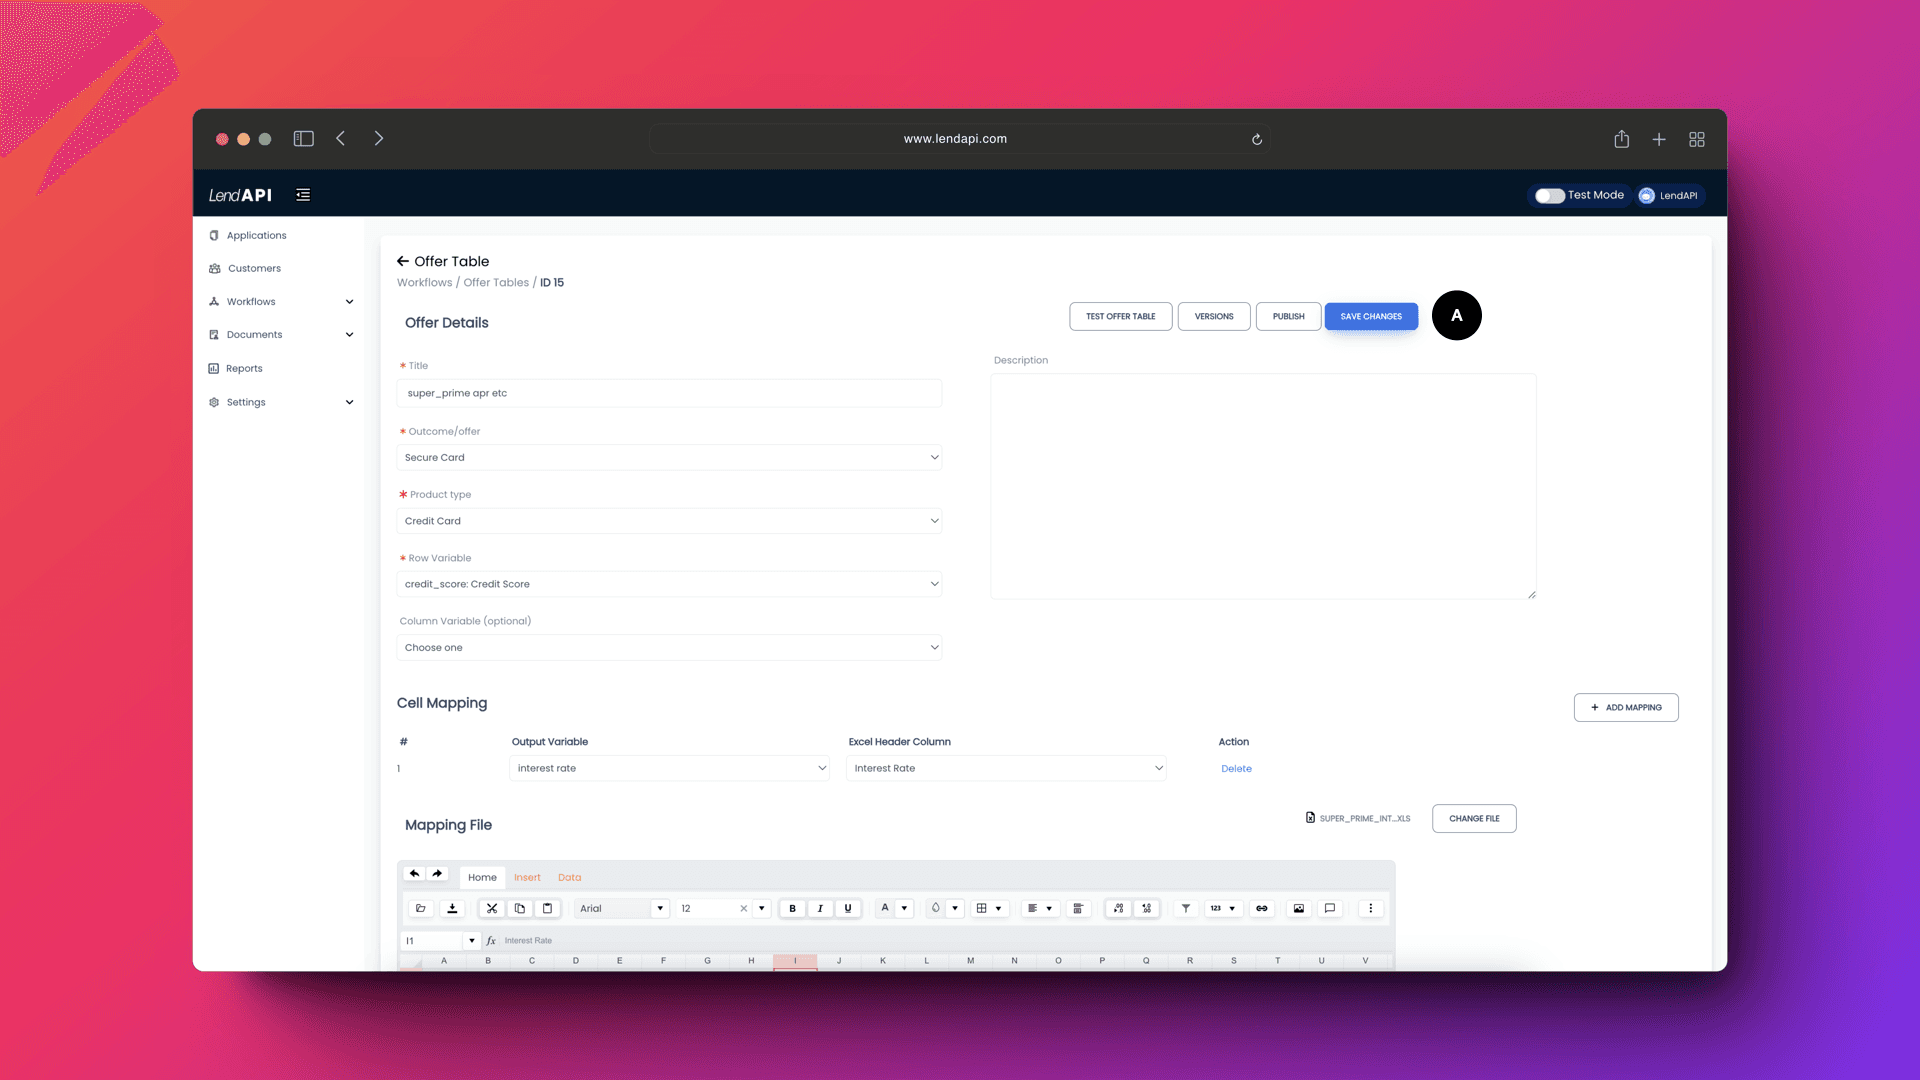This screenshot has width=1920, height=1080.
Task: Click the bold formatting icon
Action: pos(791,909)
